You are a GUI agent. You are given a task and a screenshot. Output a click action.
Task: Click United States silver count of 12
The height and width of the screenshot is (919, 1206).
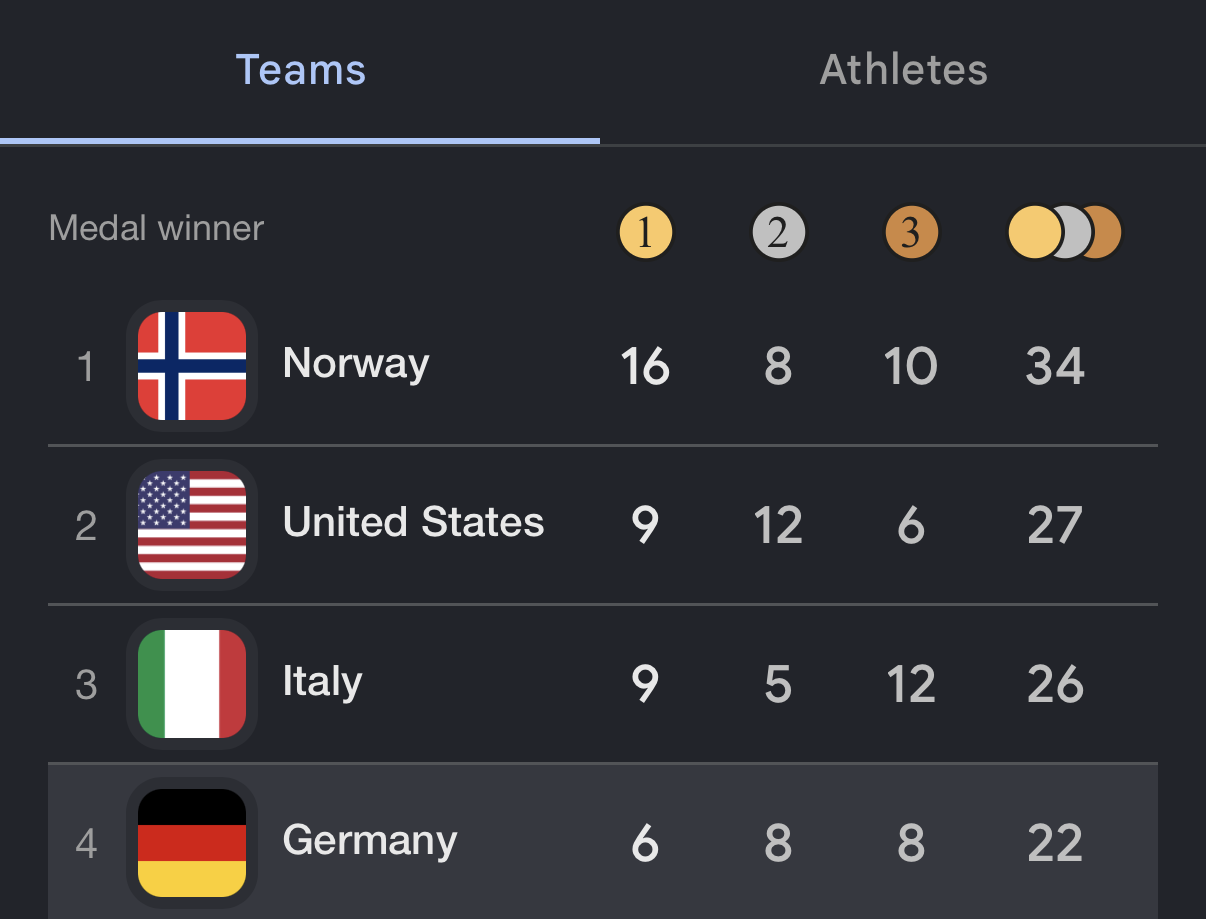778,525
